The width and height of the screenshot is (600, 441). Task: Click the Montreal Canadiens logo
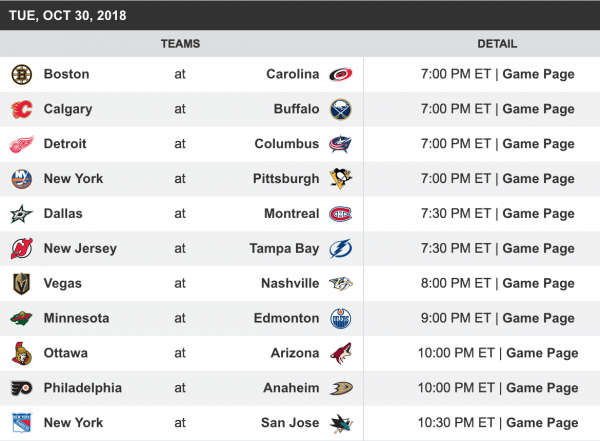tap(341, 214)
